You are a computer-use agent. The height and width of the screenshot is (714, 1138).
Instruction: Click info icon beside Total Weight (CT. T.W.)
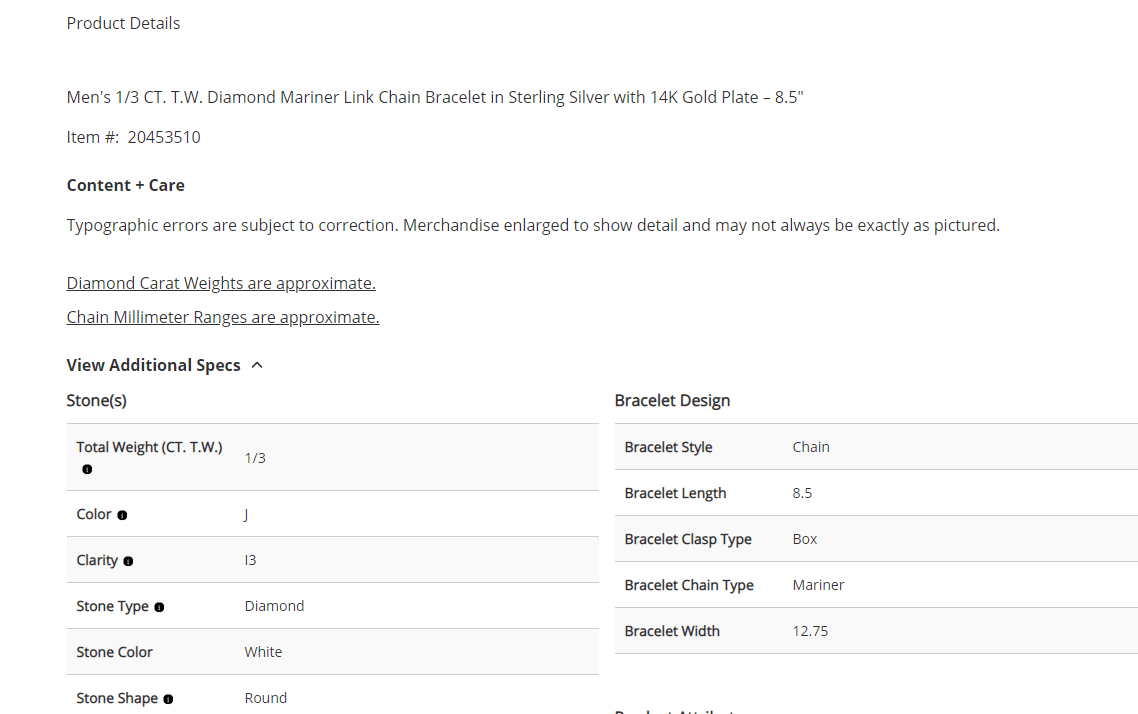[x=87, y=469]
